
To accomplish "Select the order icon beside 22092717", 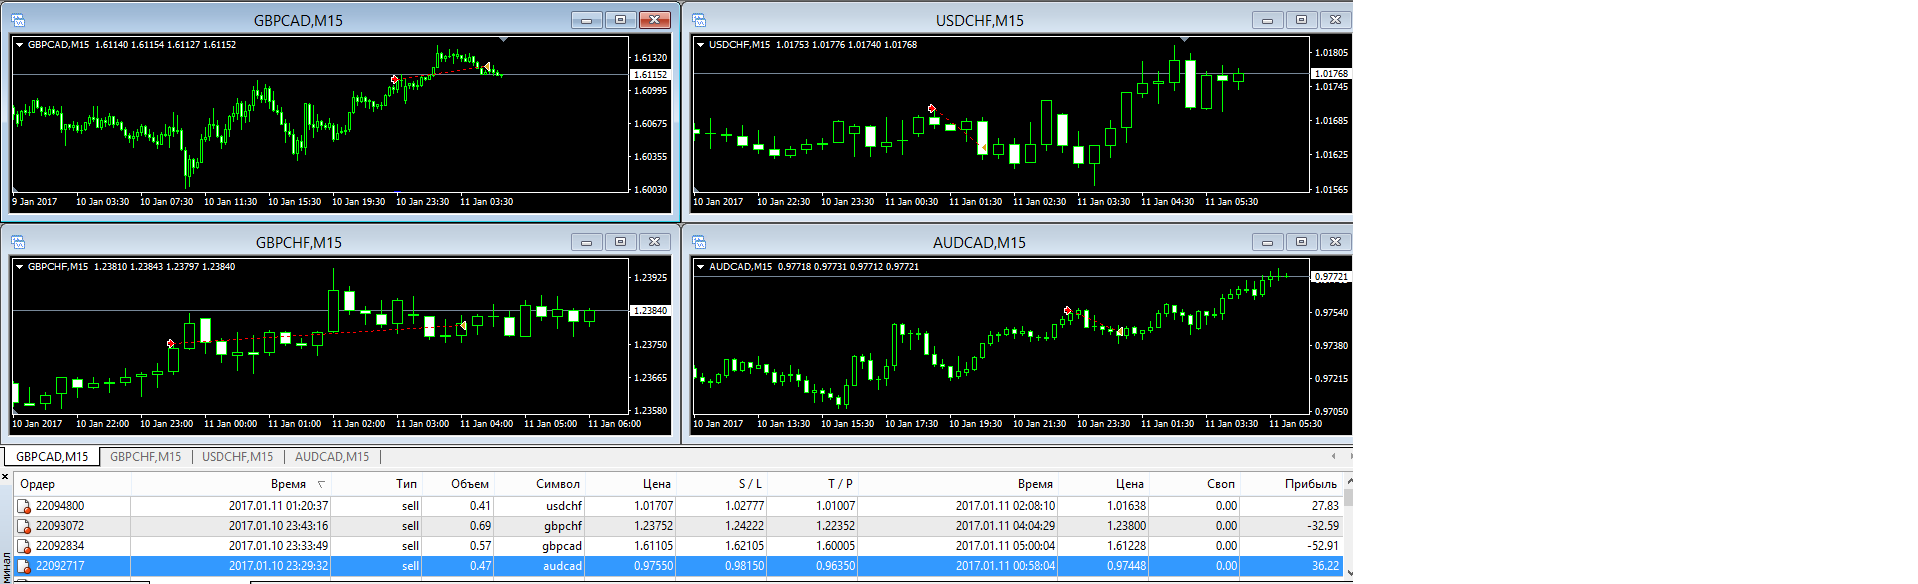I will 24,566.
